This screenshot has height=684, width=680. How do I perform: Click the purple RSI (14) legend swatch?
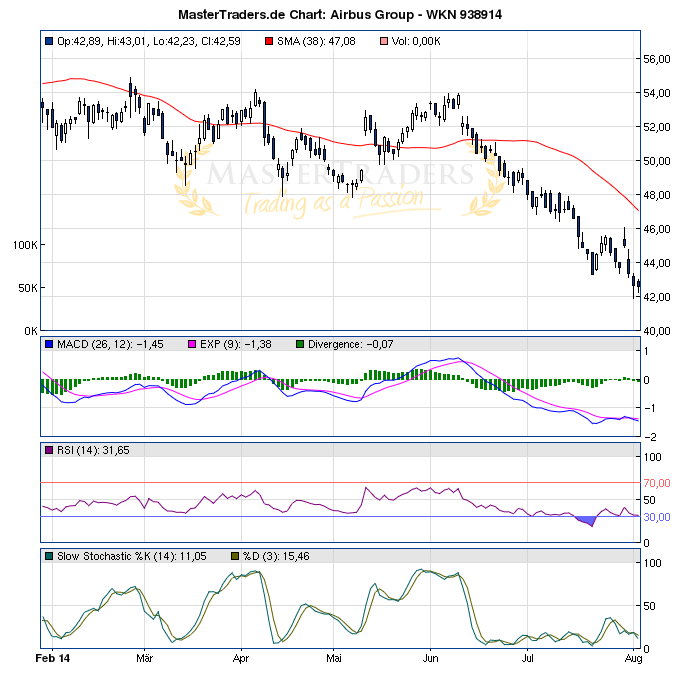[49, 450]
